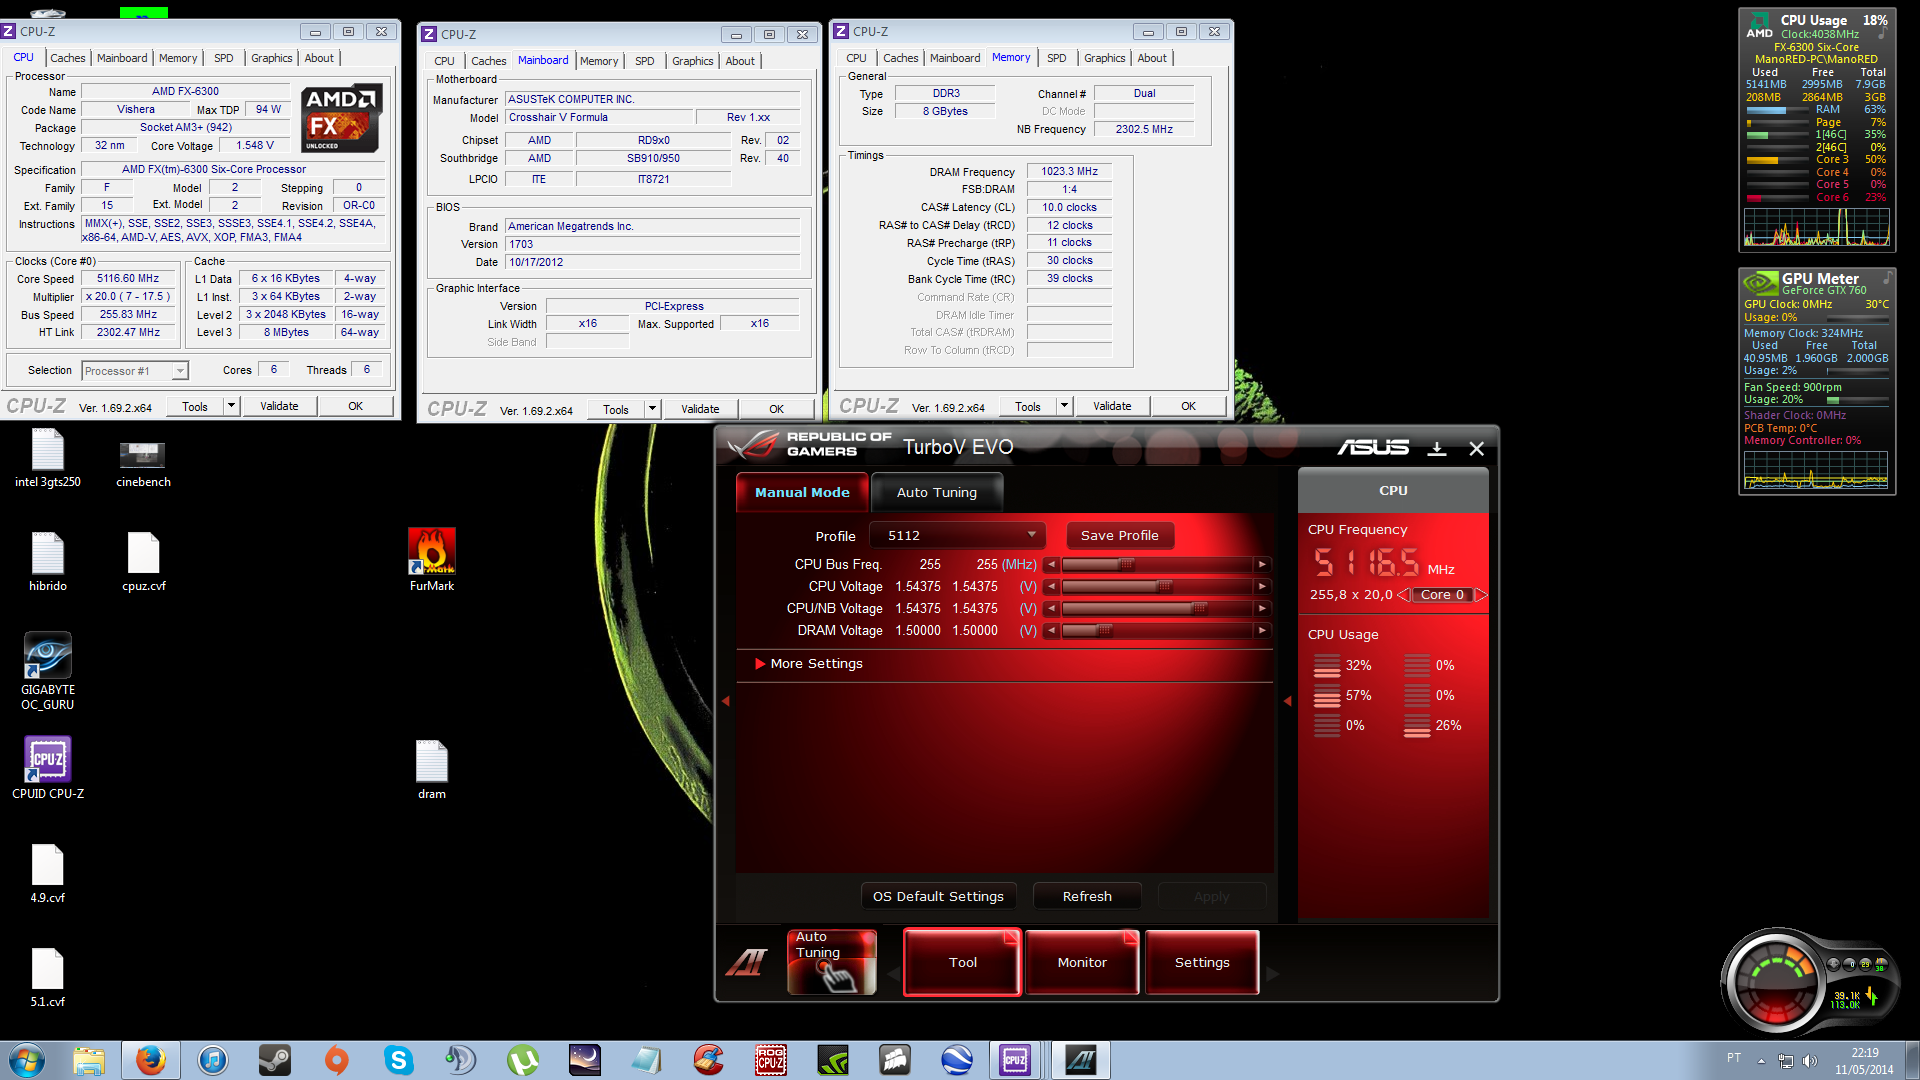Click the Save Profile button

coord(1120,536)
